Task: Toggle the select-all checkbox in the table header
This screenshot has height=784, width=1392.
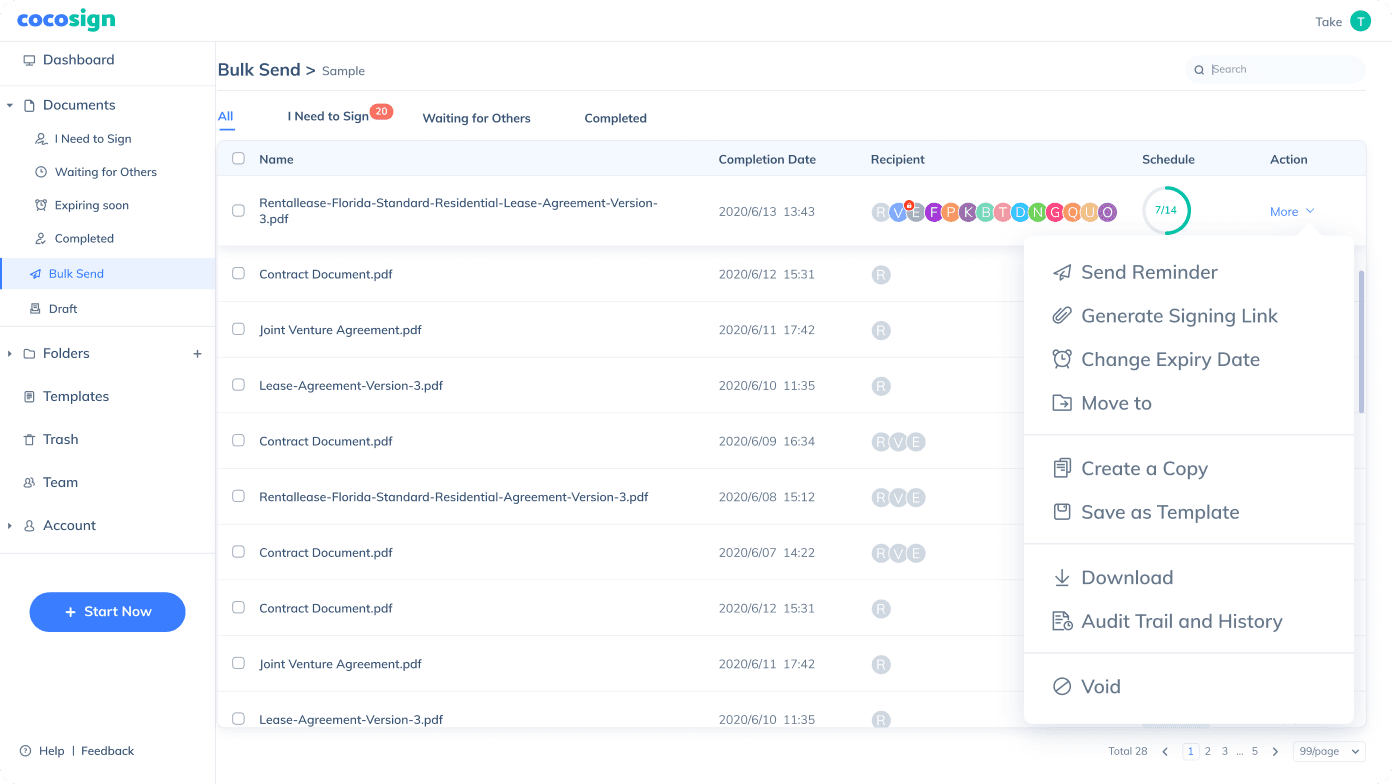Action: (238, 158)
